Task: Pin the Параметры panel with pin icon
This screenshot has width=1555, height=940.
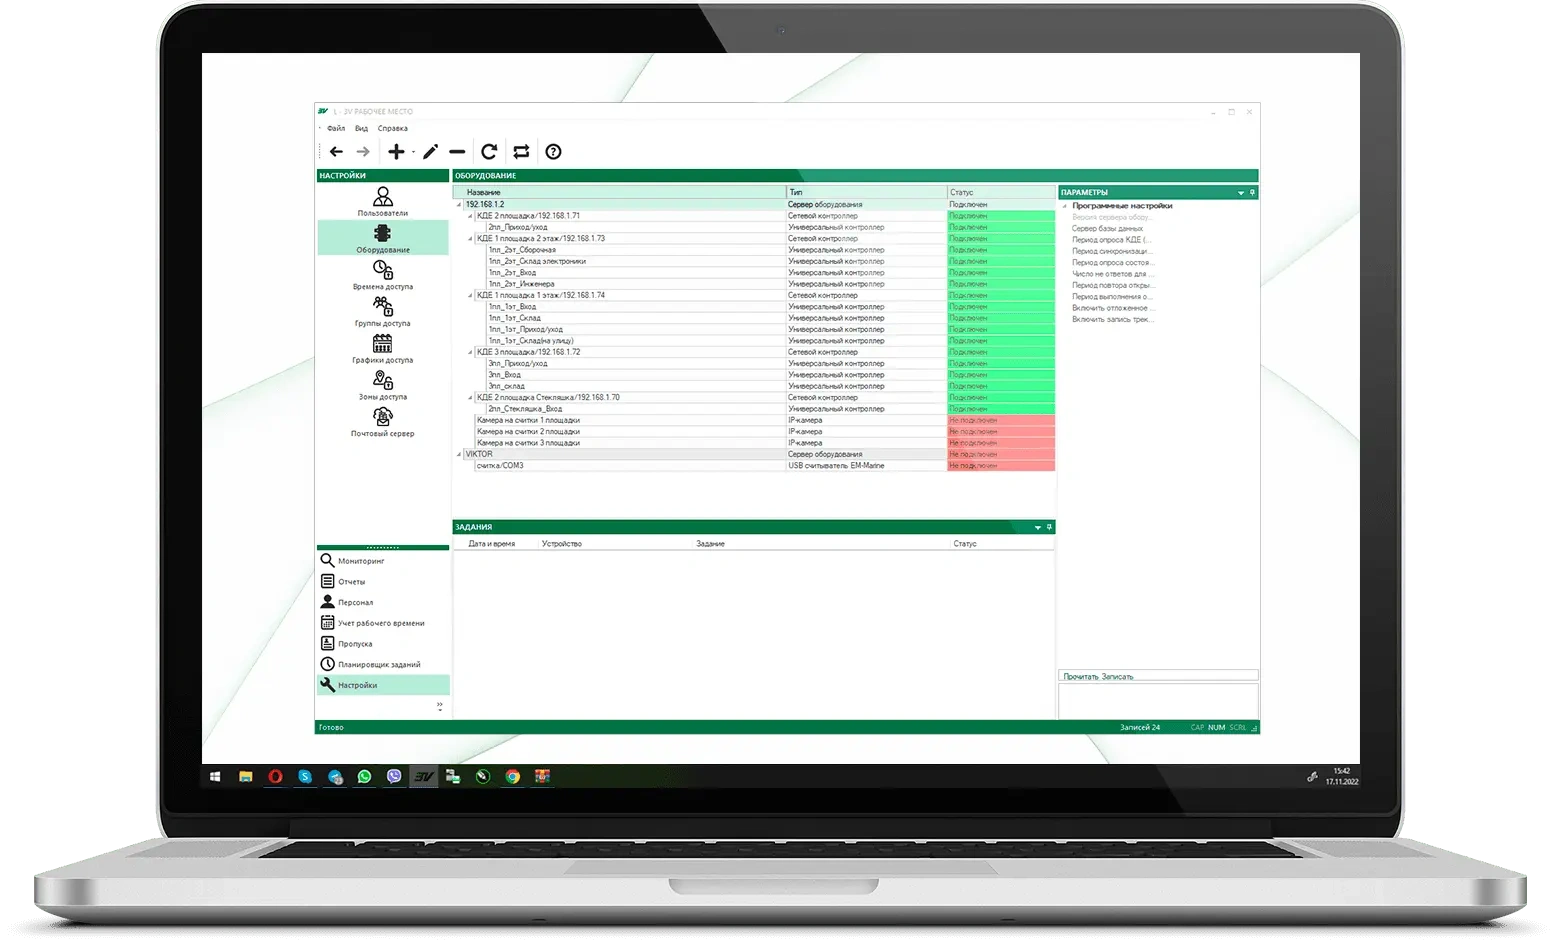Action: (x=1252, y=192)
